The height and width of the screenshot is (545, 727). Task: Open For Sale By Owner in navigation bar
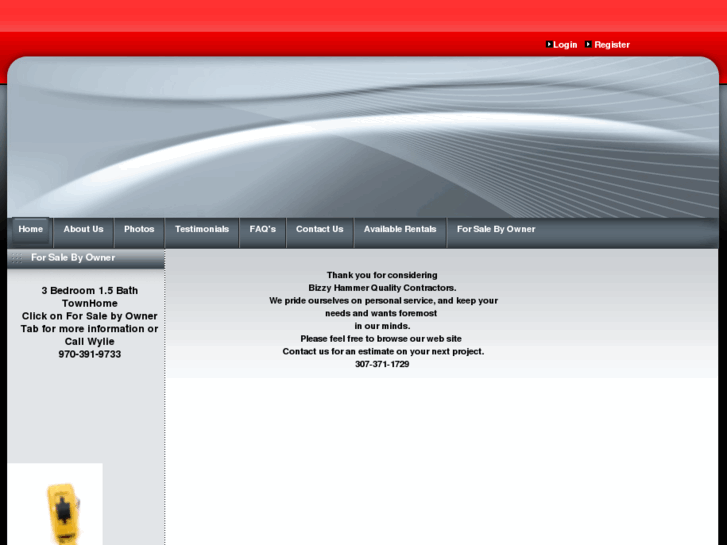pyautogui.click(x=496, y=231)
